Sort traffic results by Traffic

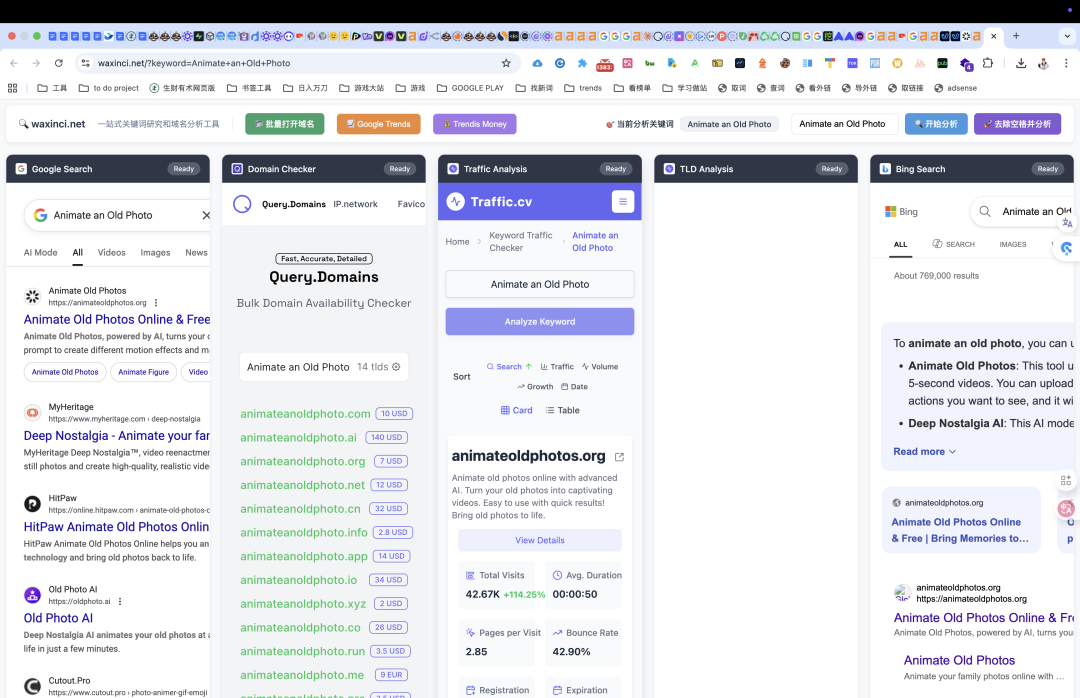(x=557, y=367)
